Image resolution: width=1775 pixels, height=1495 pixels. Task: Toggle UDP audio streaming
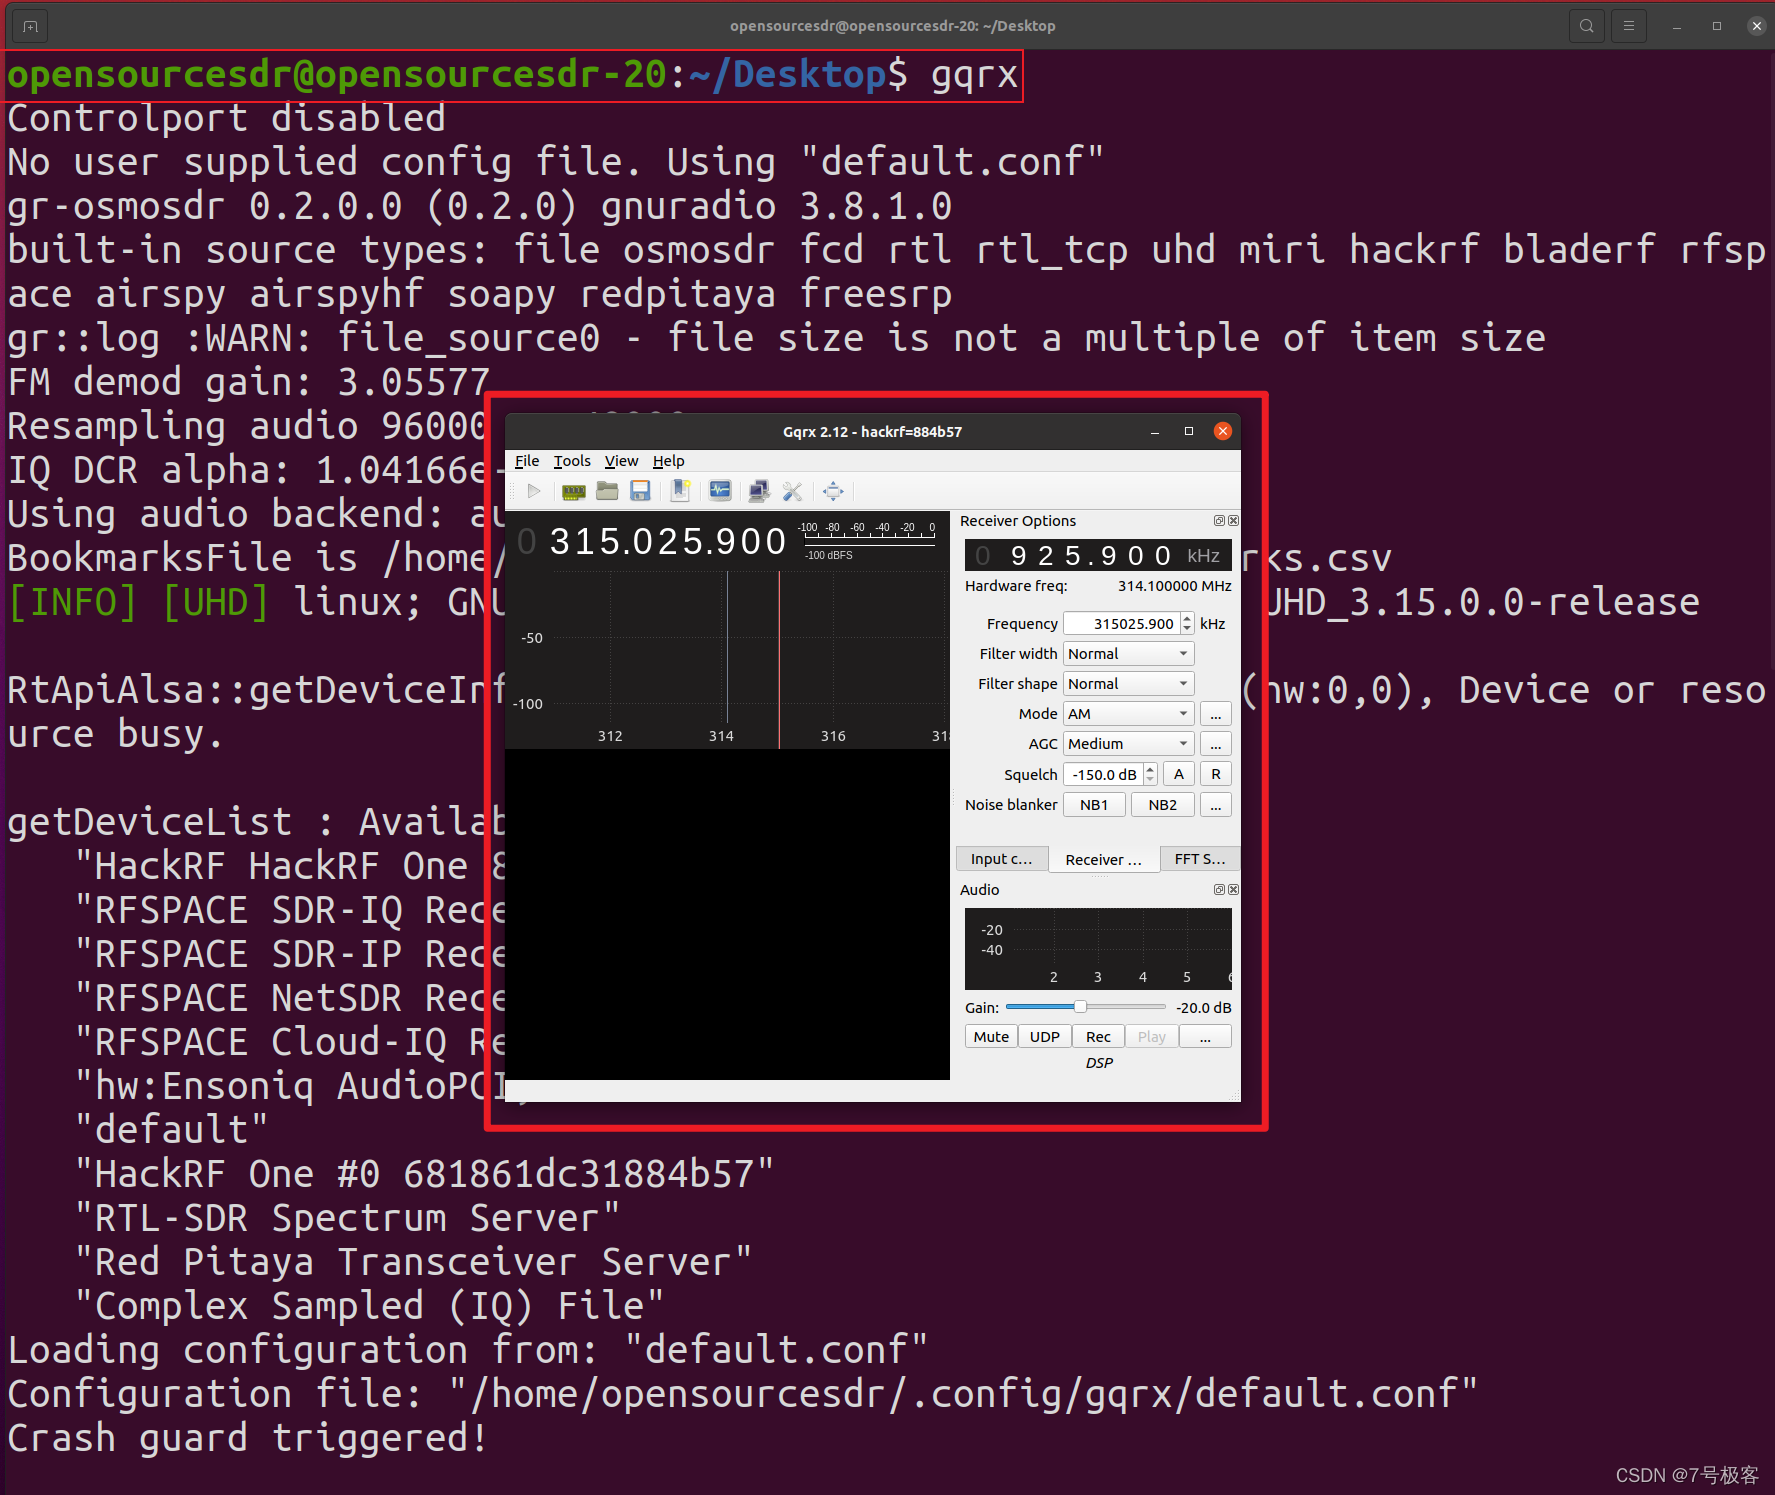(x=1045, y=1037)
